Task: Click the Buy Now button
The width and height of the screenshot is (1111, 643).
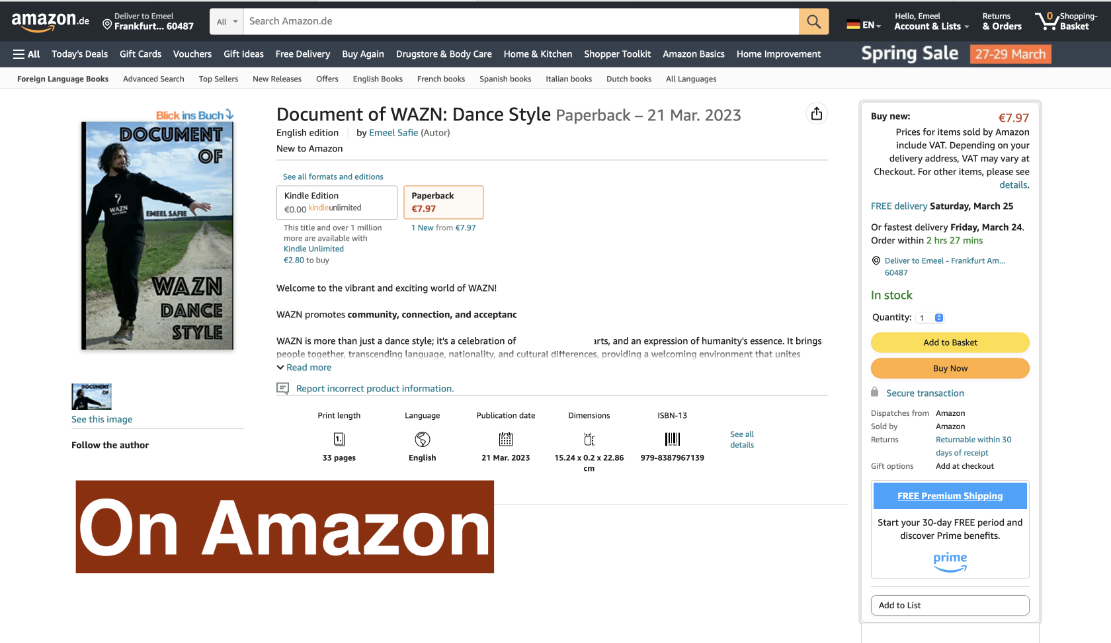Action: 949,368
